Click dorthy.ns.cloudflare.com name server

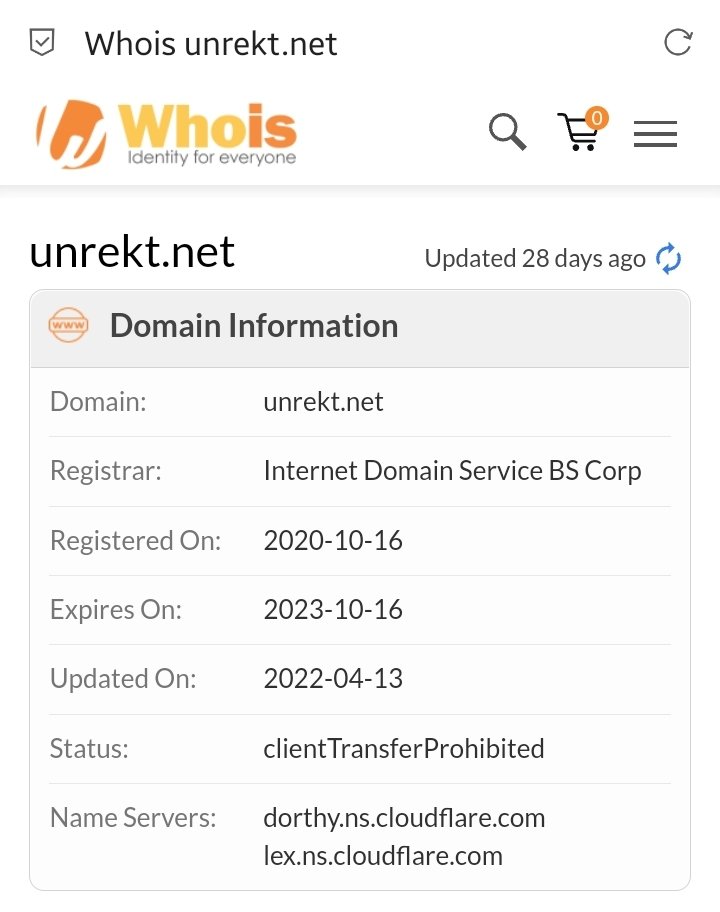click(x=404, y=818)
